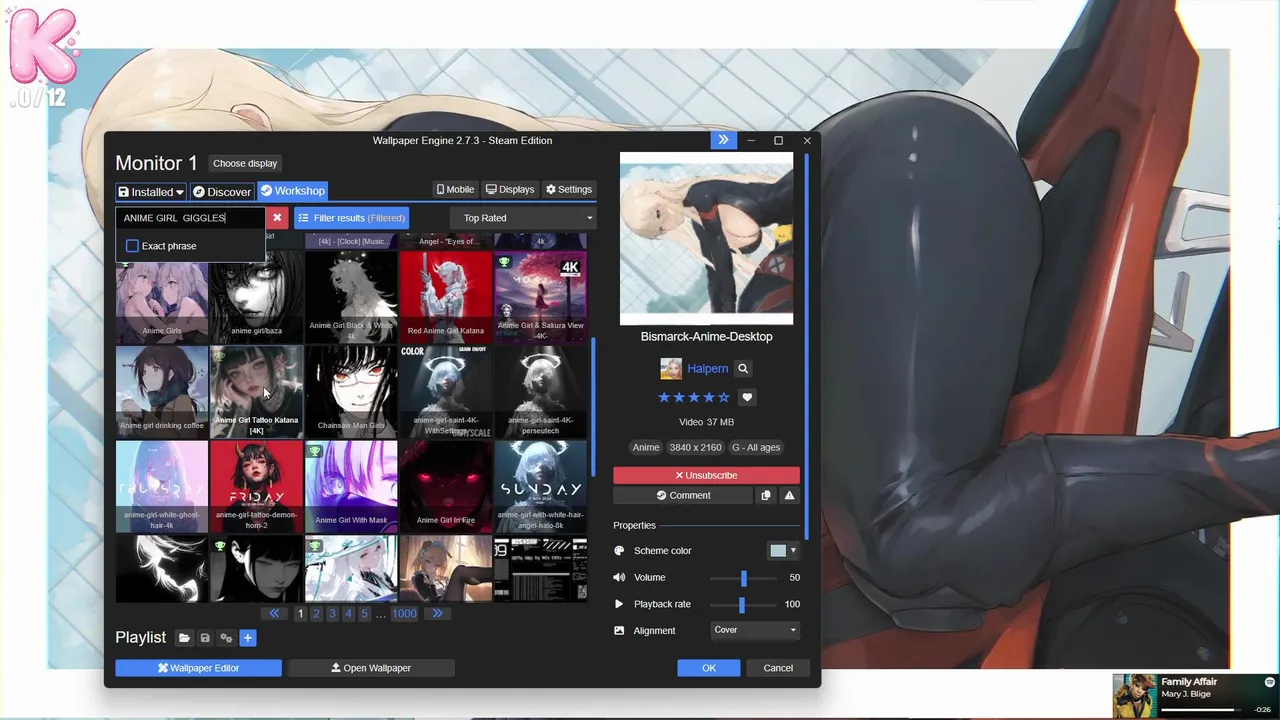Confirm with the OK button

[709, 668]
